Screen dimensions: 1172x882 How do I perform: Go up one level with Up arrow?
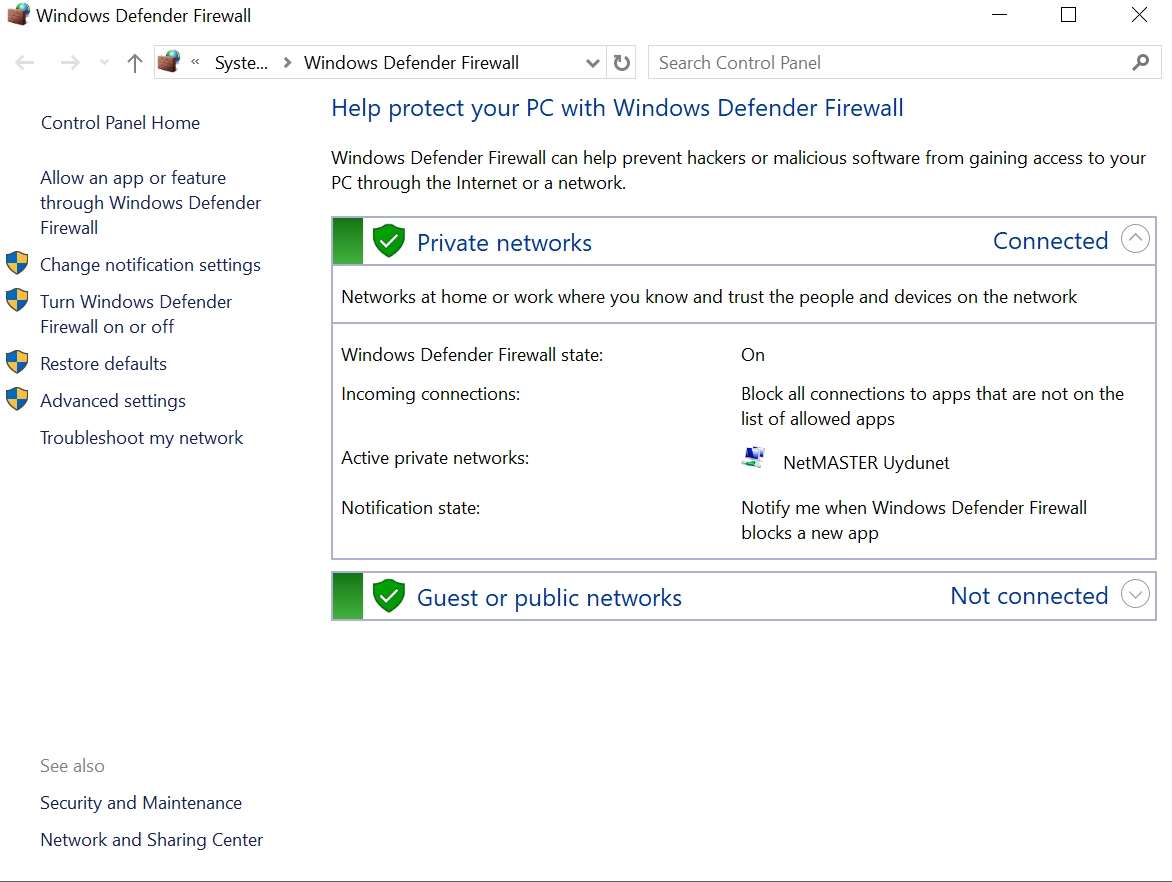coord(135,63)
